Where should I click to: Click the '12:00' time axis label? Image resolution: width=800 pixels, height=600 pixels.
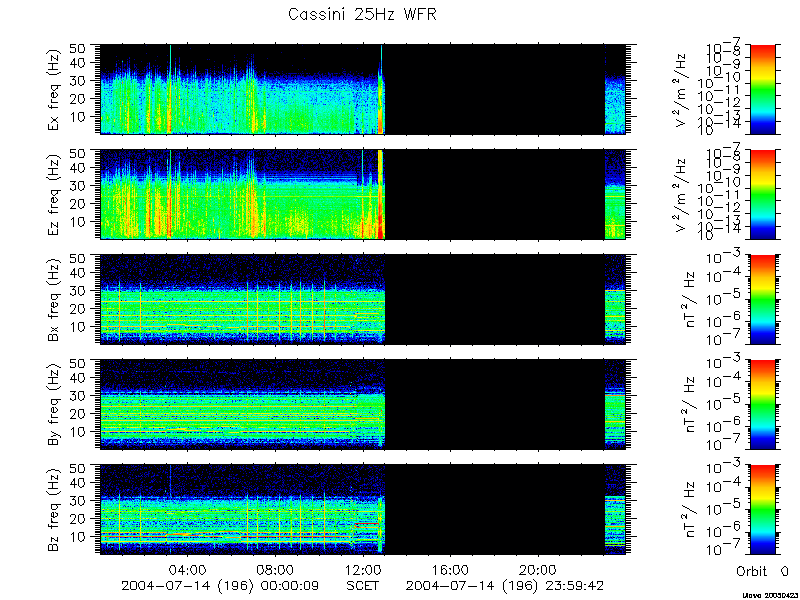tap(363, 569)
